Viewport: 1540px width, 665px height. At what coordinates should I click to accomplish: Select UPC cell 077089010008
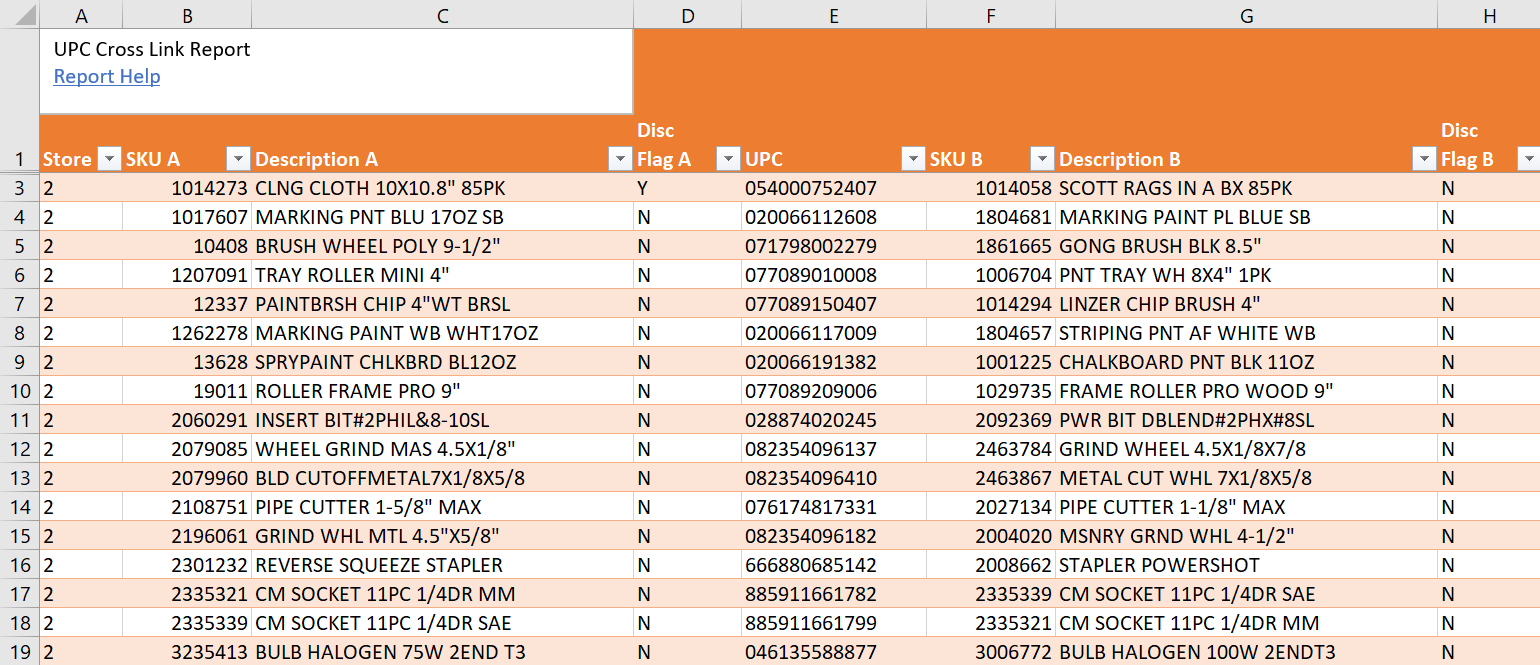pos(834,275)
